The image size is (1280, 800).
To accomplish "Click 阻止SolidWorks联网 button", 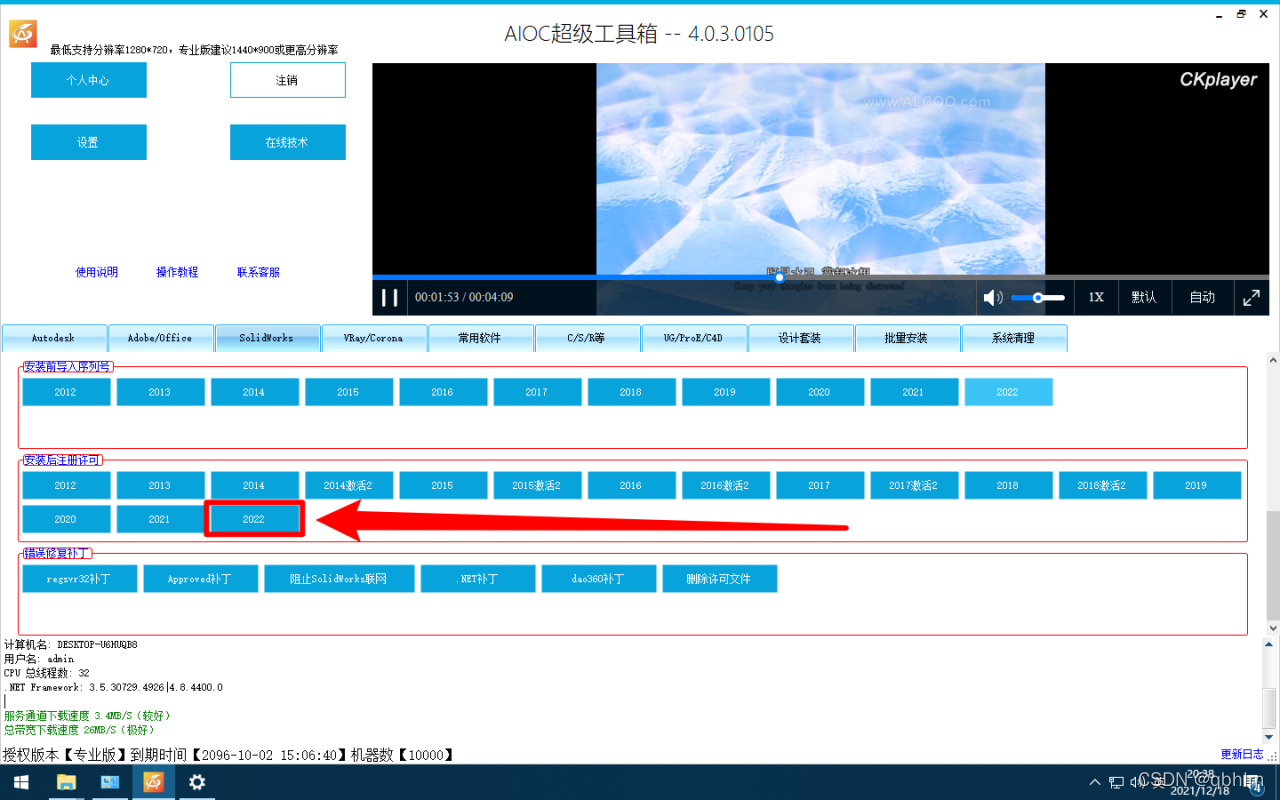I will click(339, 579).
